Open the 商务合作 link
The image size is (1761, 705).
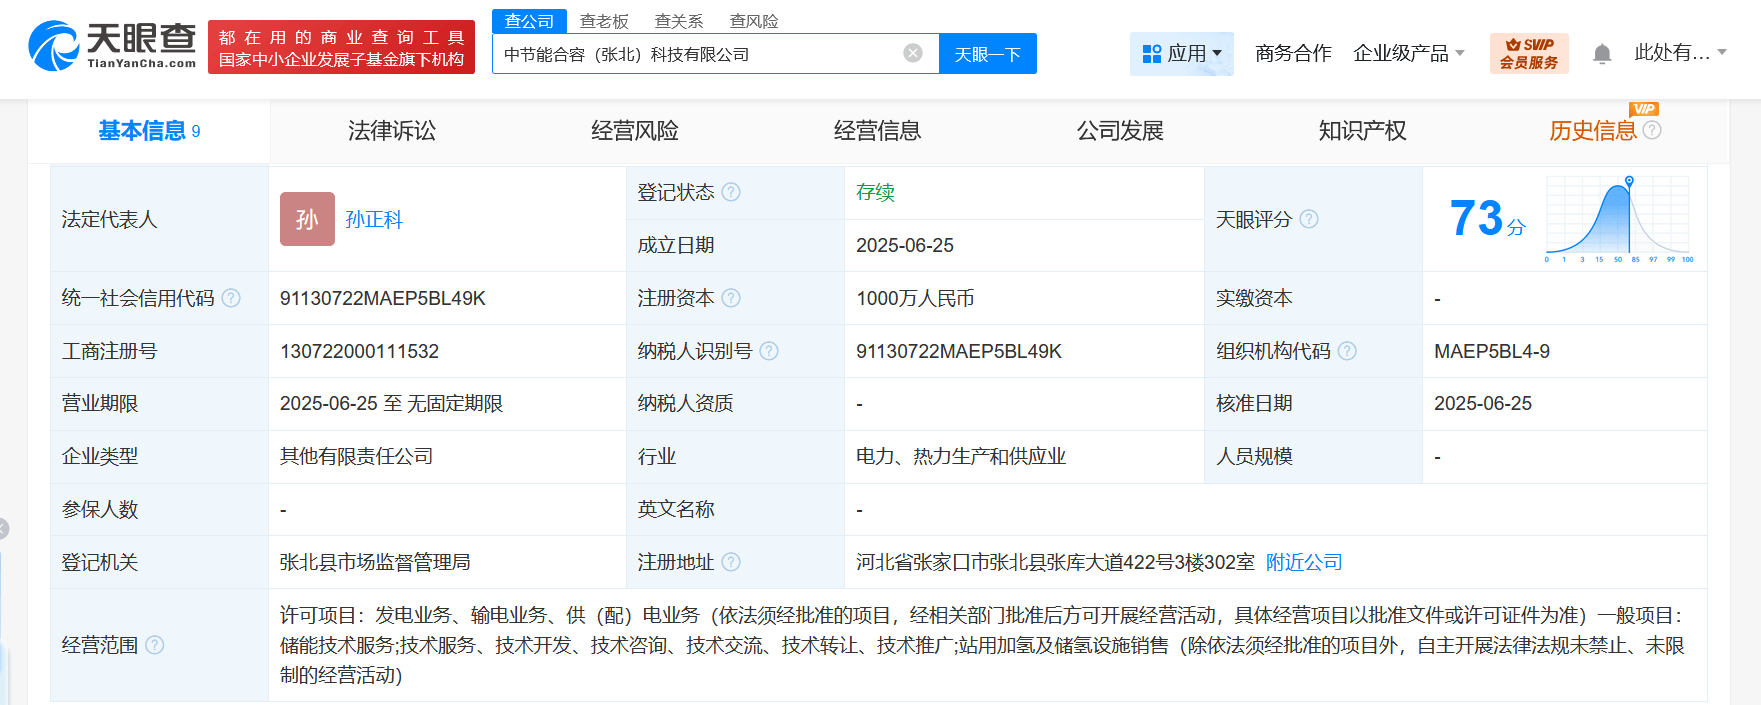[x=1293, y=53]
